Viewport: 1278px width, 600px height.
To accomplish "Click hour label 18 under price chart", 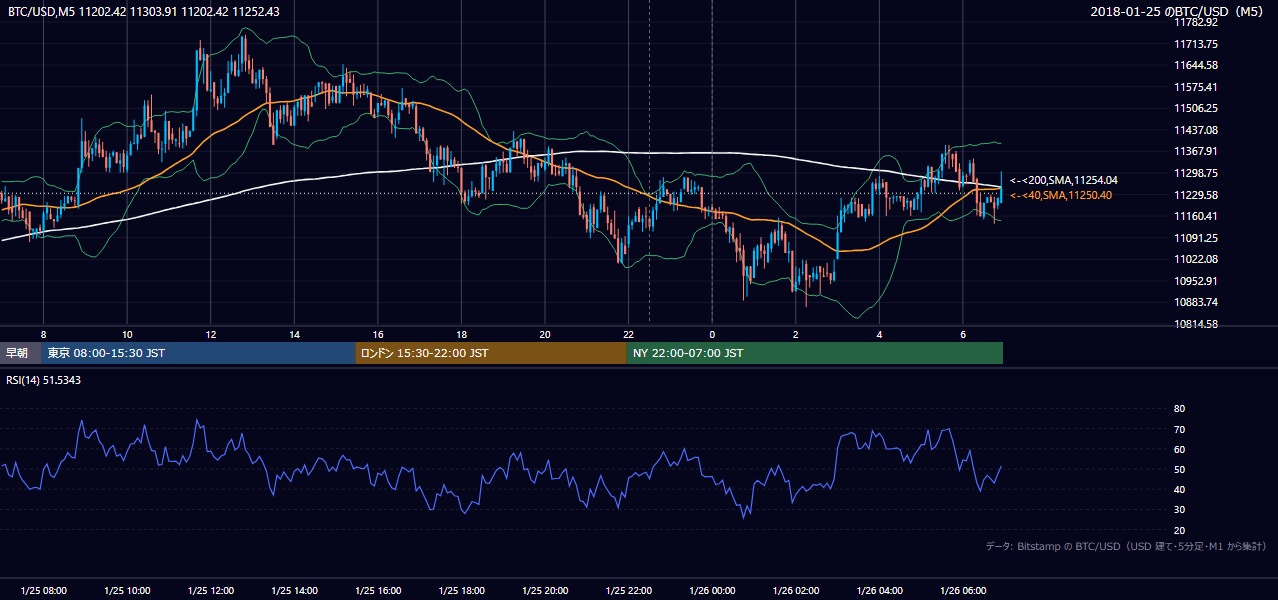I will 461,334.
